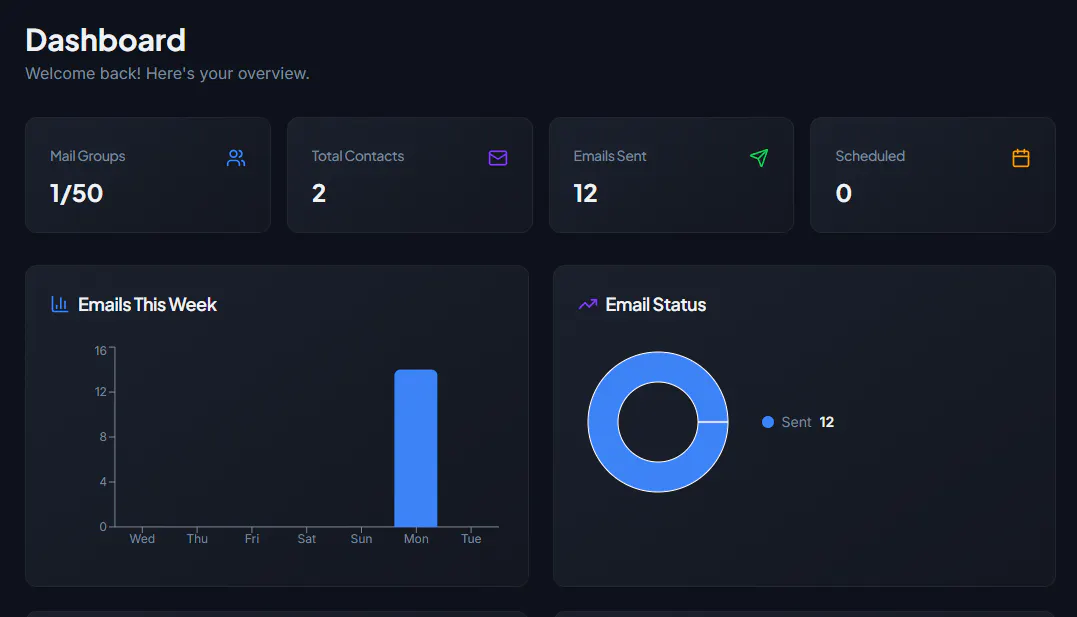Image resolution: width=1077 pixels, height=617 pixels.
Task: Click the Scheduled calendar icon
Action: [x=1021, y=158]
